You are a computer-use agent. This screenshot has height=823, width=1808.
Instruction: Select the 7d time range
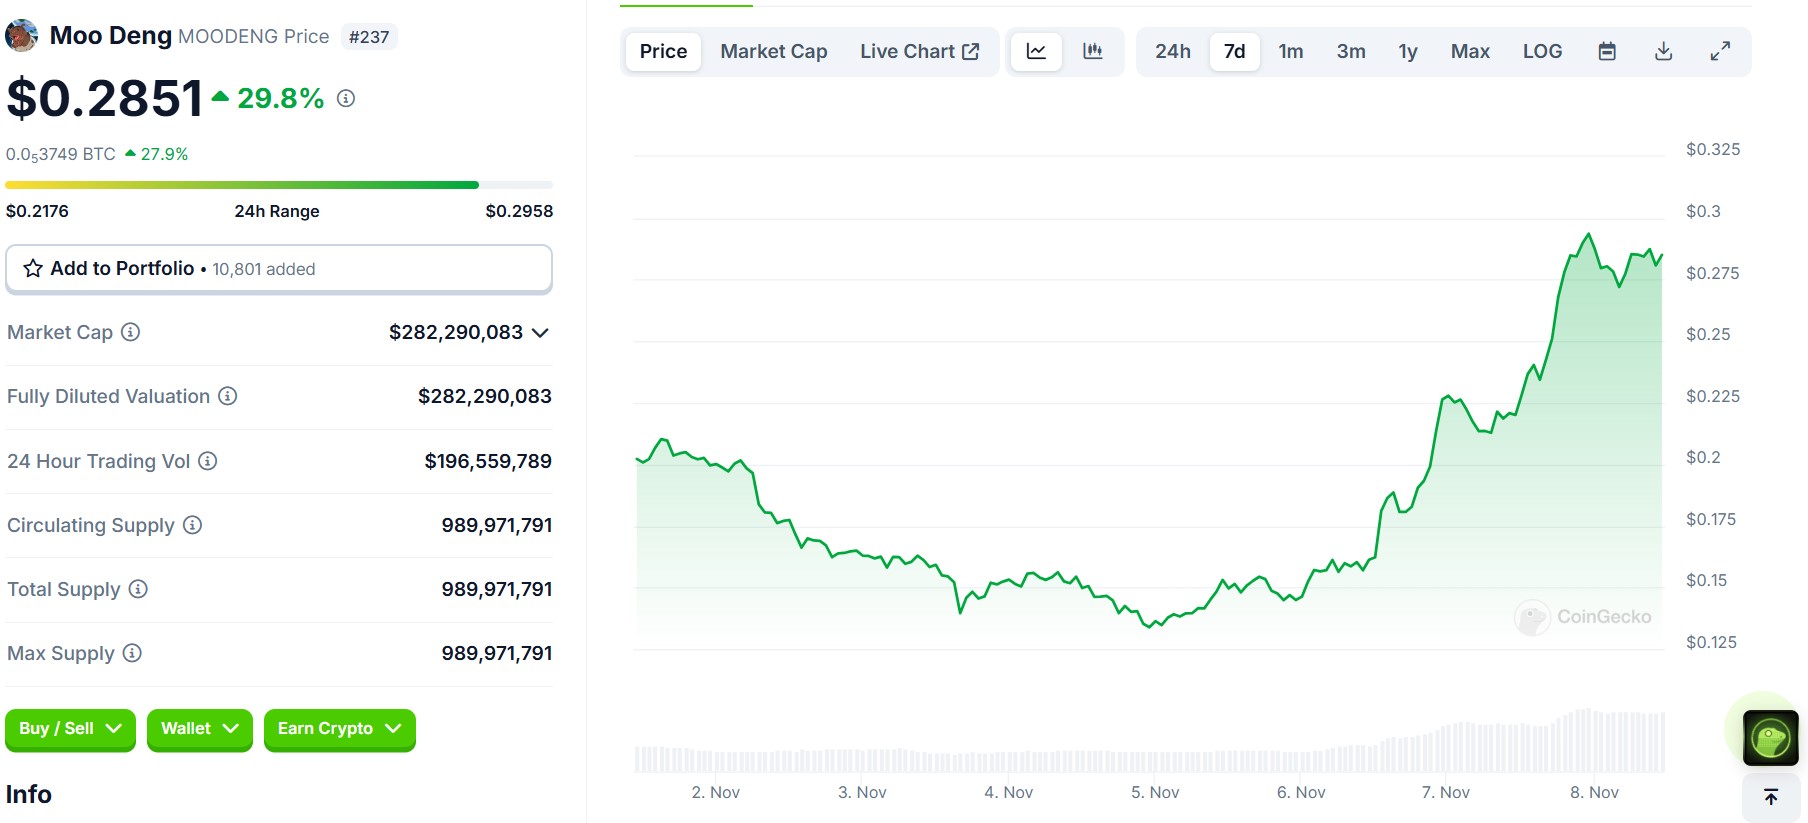coord(1235,51)
